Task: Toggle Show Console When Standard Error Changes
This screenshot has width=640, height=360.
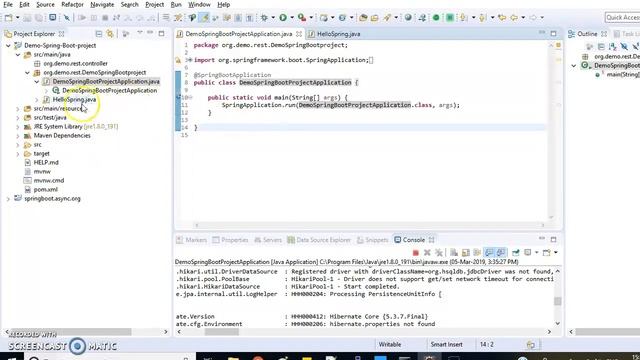Action: coord(501,253)
